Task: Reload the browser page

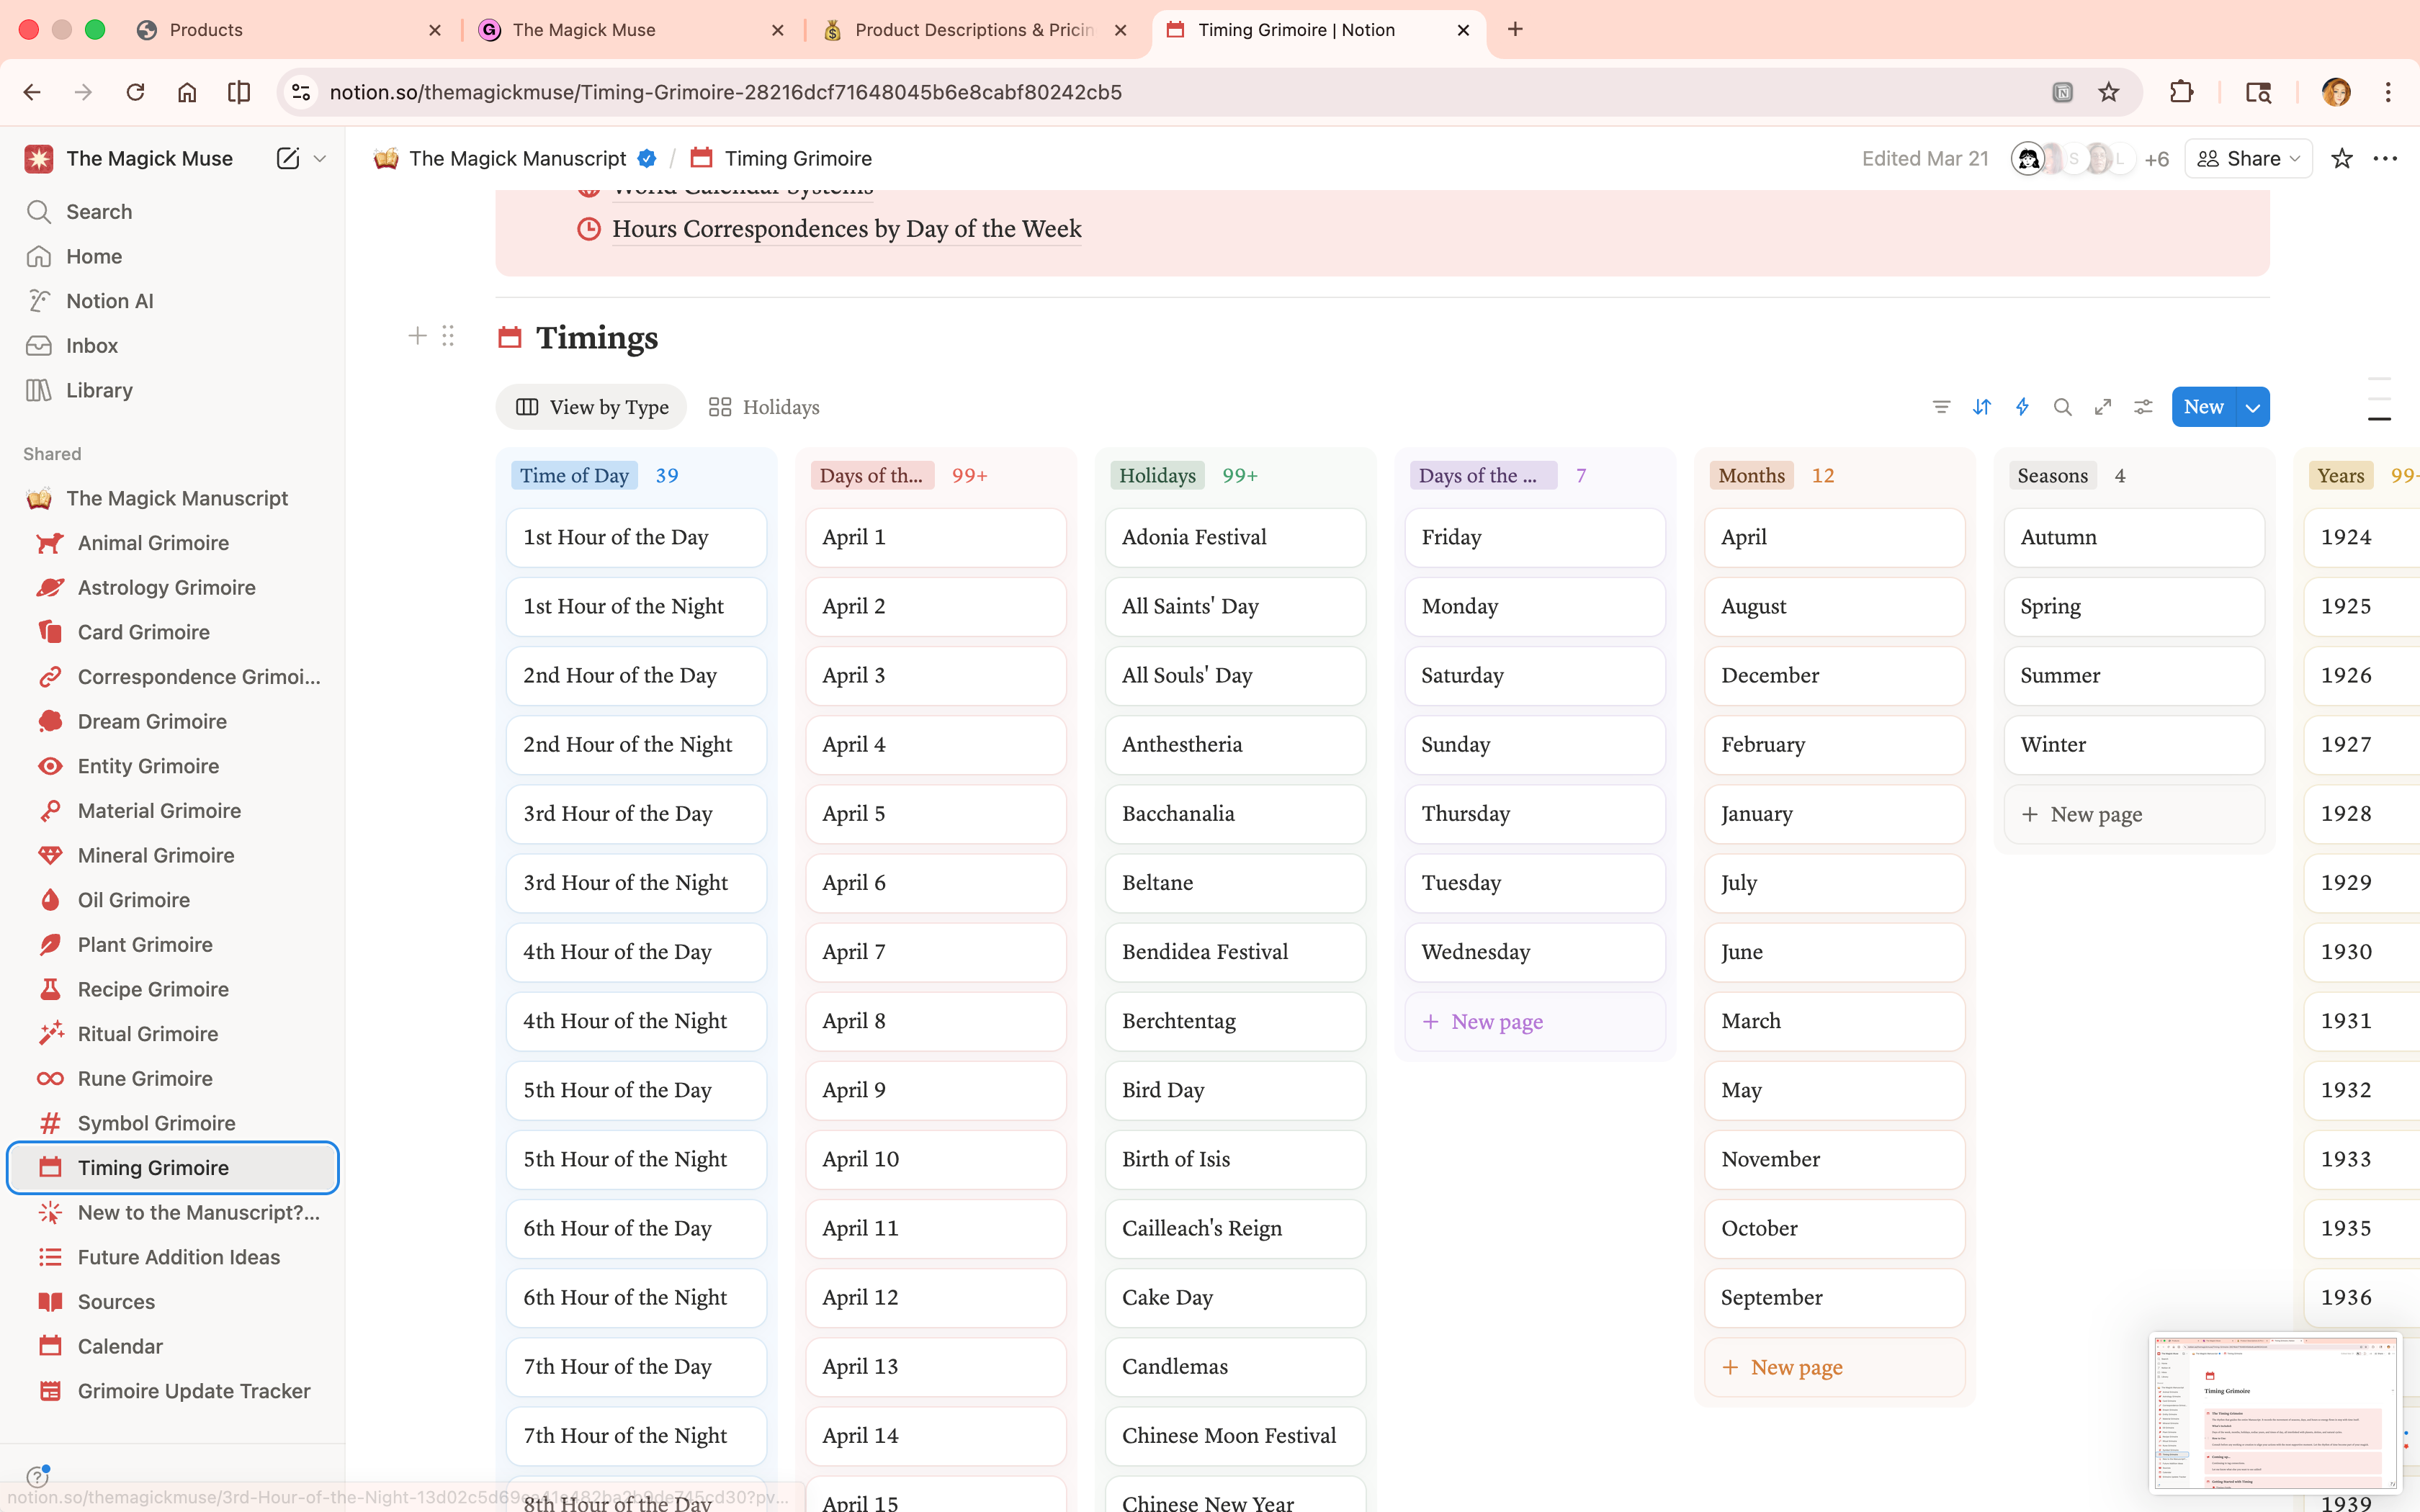Action: click(x=135, y=92)
